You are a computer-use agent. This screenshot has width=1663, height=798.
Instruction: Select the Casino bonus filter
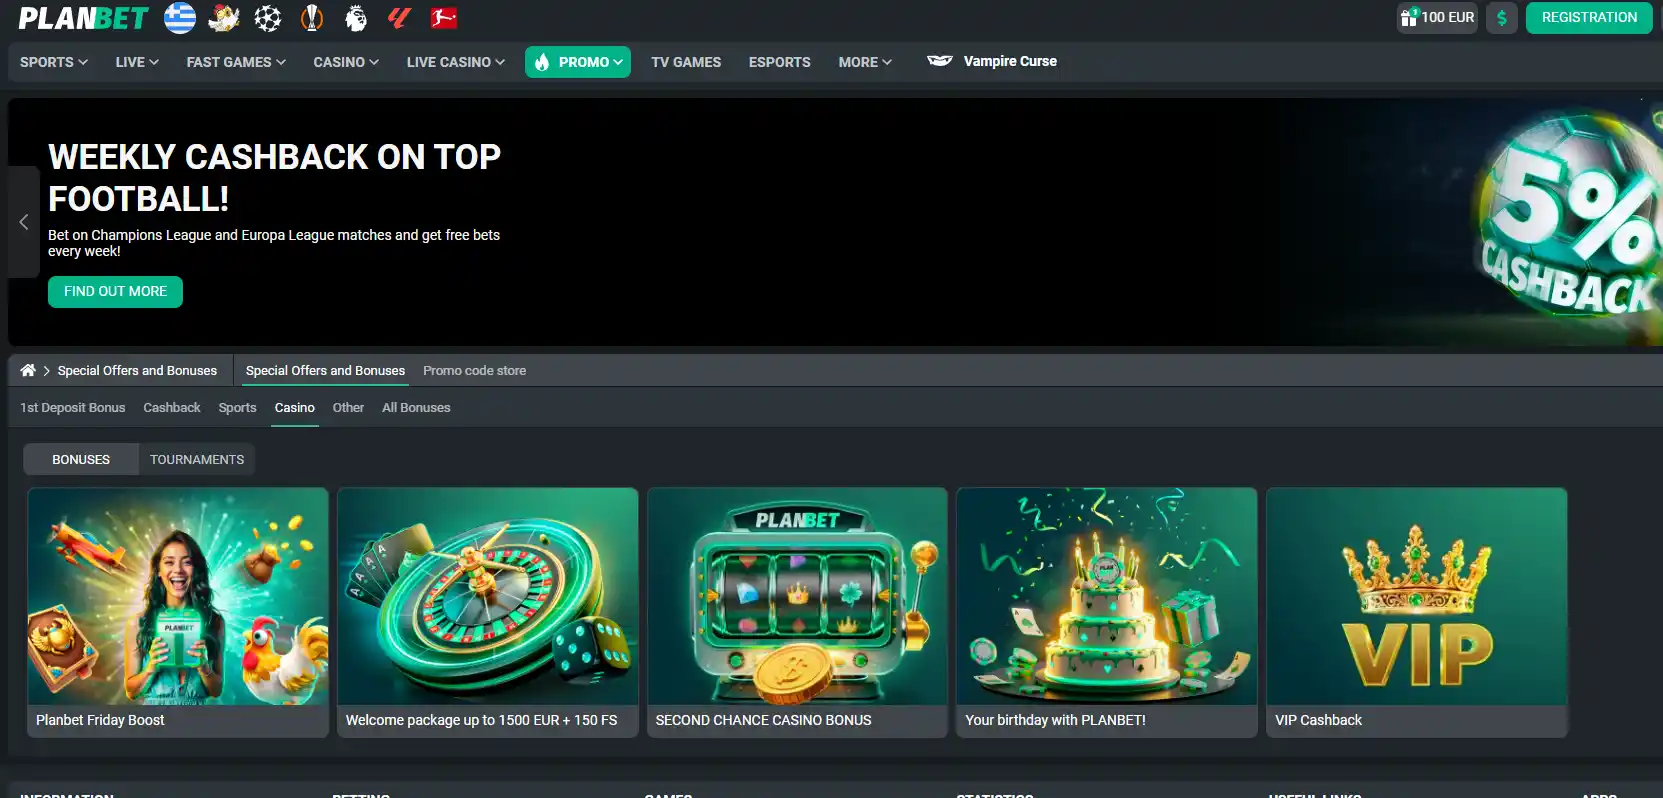coord(295,407)
